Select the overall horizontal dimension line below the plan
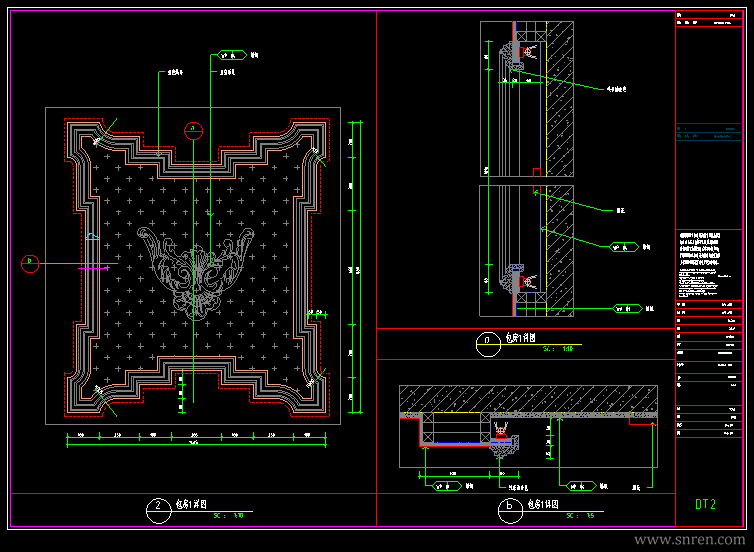The width and height of the screenshot is (754, 552). pos(196,445)
